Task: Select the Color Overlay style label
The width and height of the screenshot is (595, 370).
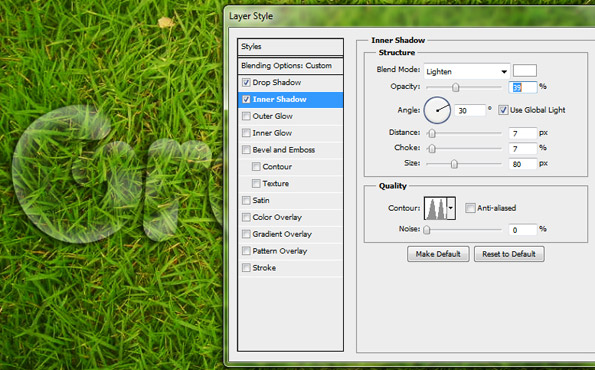Action: [277, 217]
